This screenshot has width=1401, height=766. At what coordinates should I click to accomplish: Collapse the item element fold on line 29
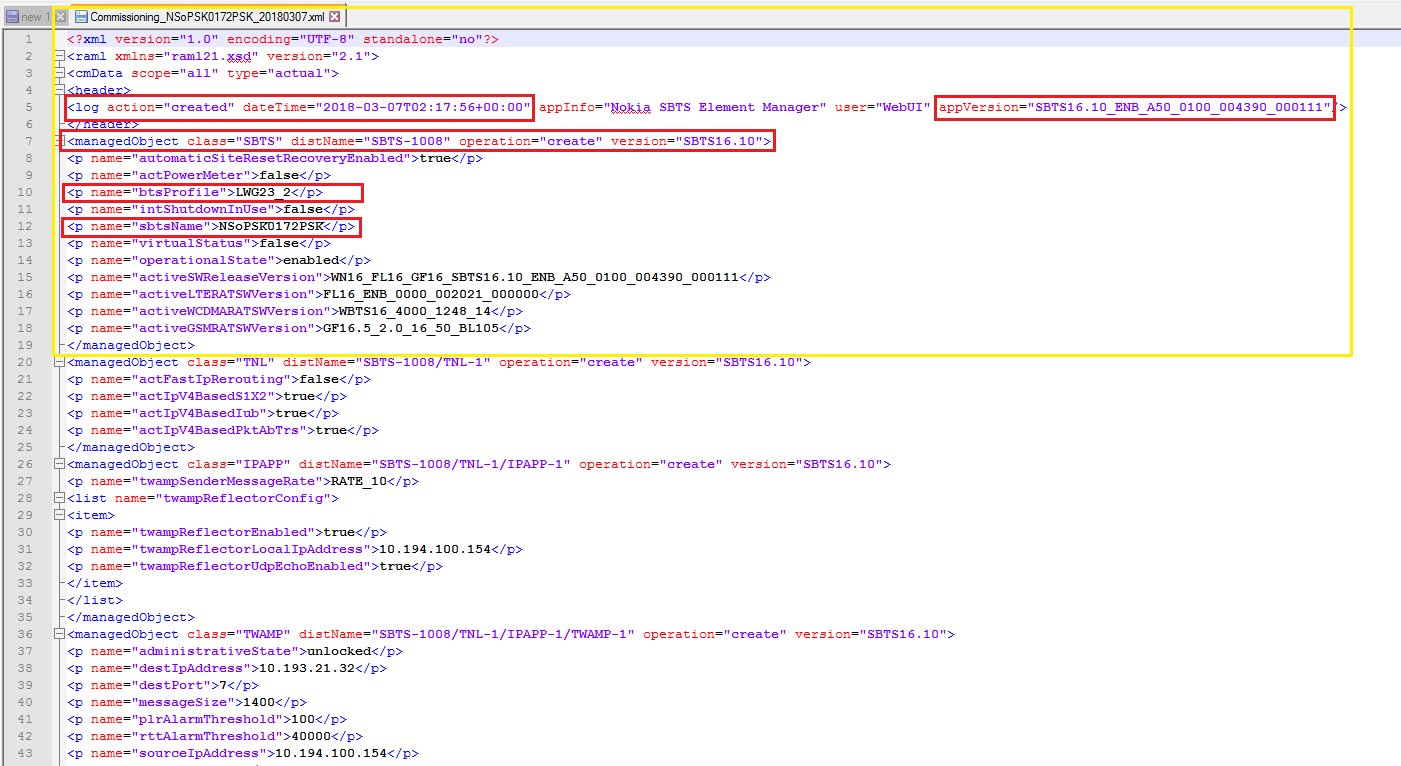pyautogui.click(x=58, y=515)
